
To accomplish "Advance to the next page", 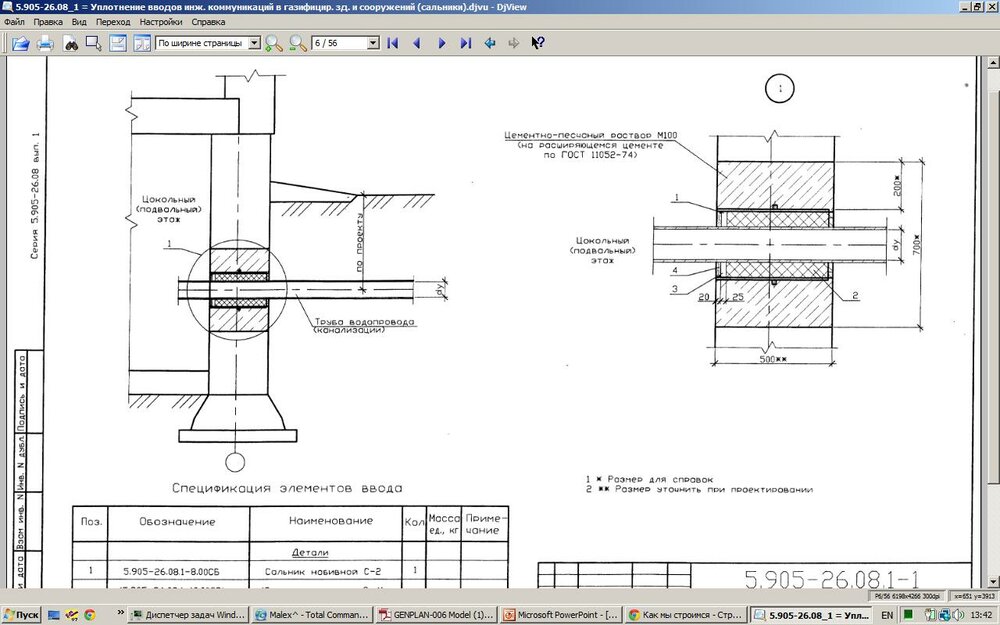I will [x=441, y=43].
